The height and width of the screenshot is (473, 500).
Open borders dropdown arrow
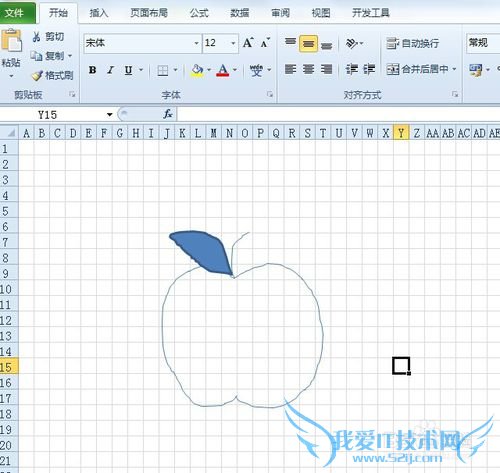pos(175,70)
